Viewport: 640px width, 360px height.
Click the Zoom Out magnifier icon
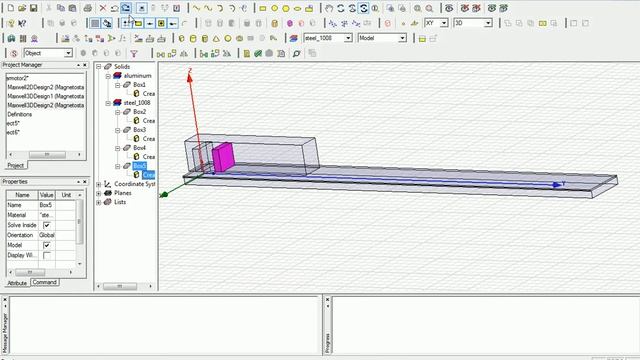click(429, 8)
